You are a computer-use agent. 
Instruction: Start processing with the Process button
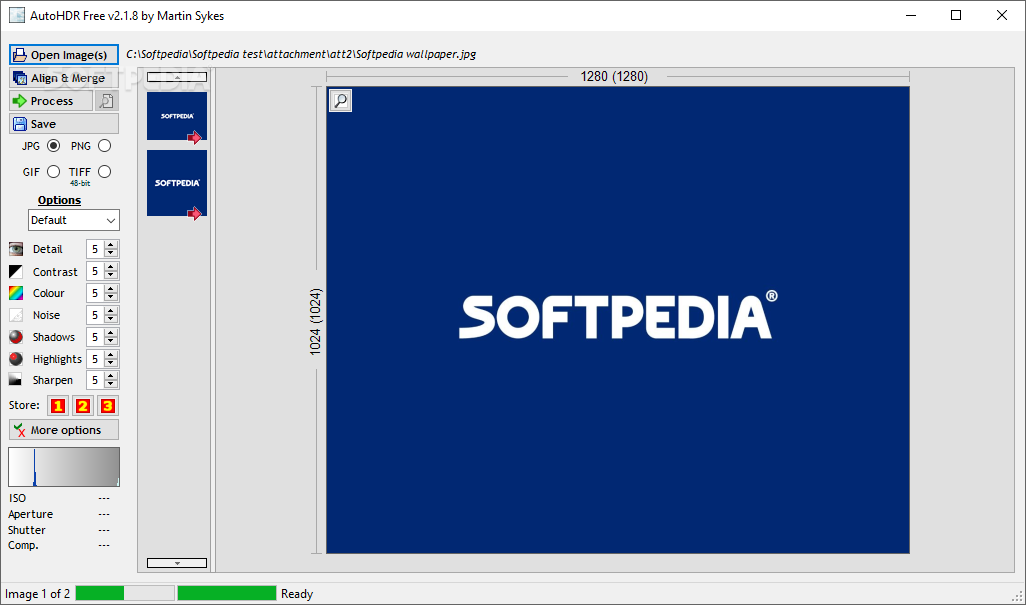tap(51, 101)
